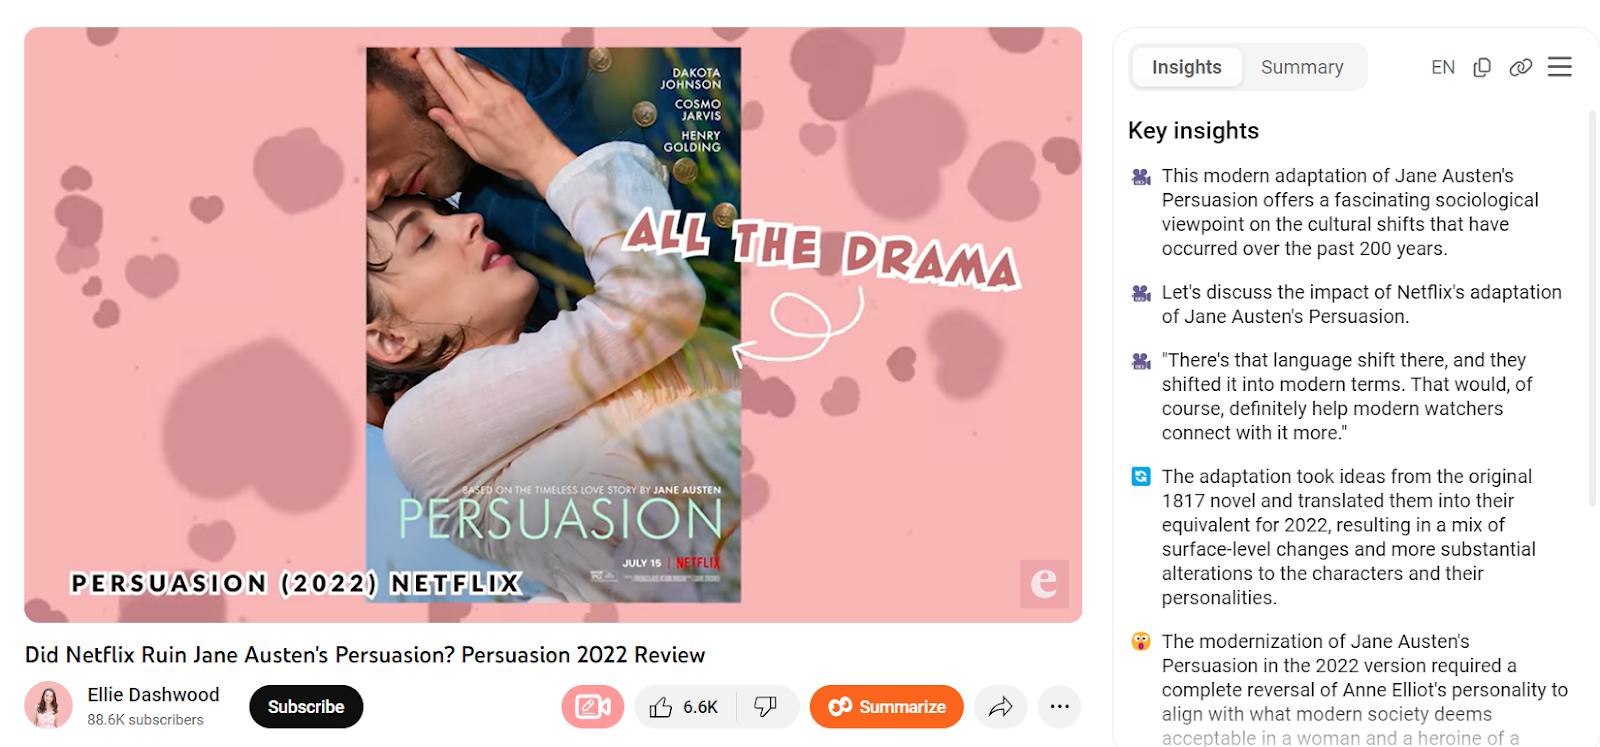1600x747 pixels.
Task: Open Ellie Dashwood channel avatar
Action: [48, 706]
